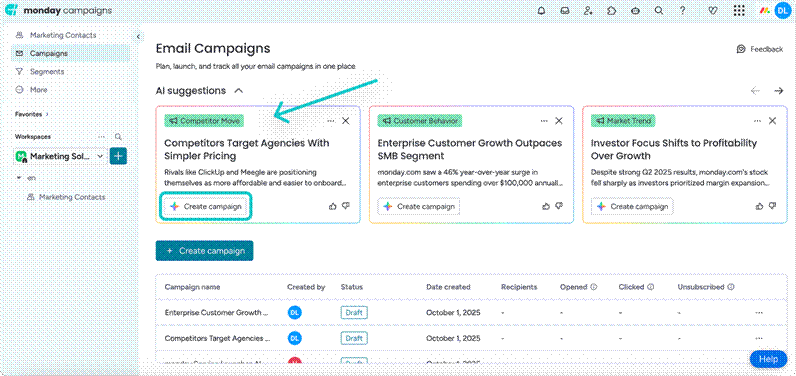Go to next AI suggestions
Viewport: 796px width, 376px height.
(x=778, y=91)
